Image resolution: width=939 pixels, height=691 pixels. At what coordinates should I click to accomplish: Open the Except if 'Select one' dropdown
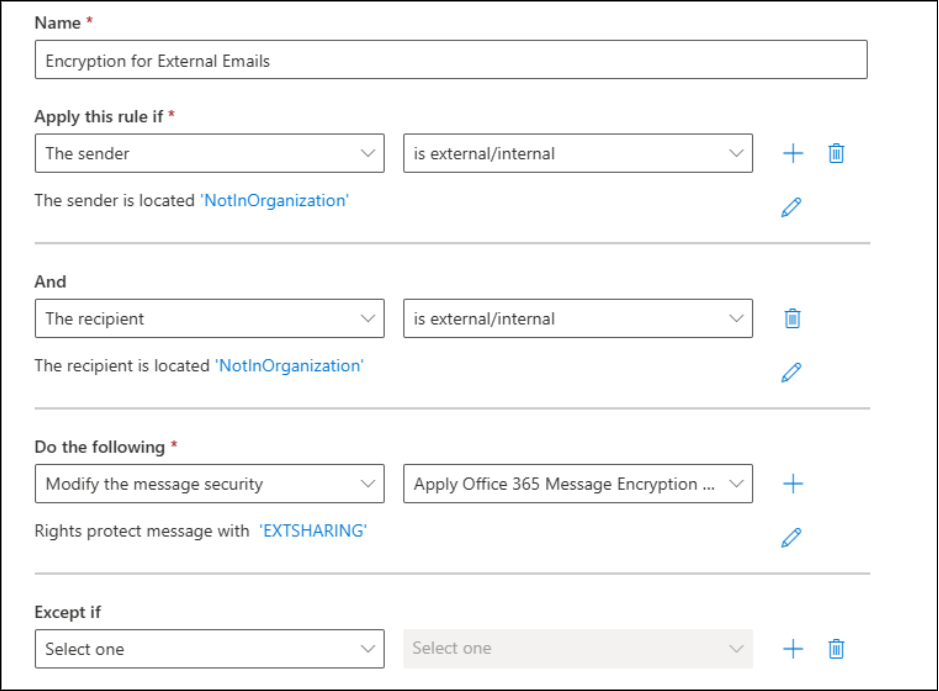210,648
